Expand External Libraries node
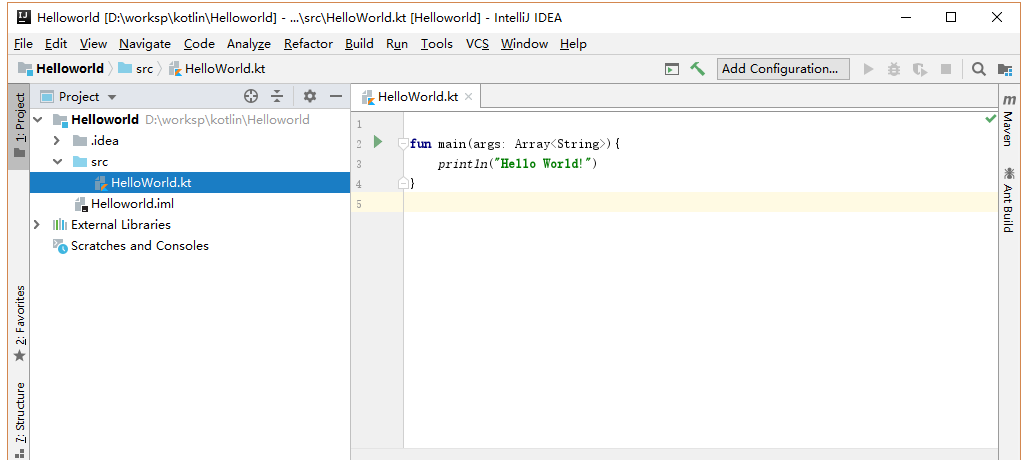 pos(37,225)
